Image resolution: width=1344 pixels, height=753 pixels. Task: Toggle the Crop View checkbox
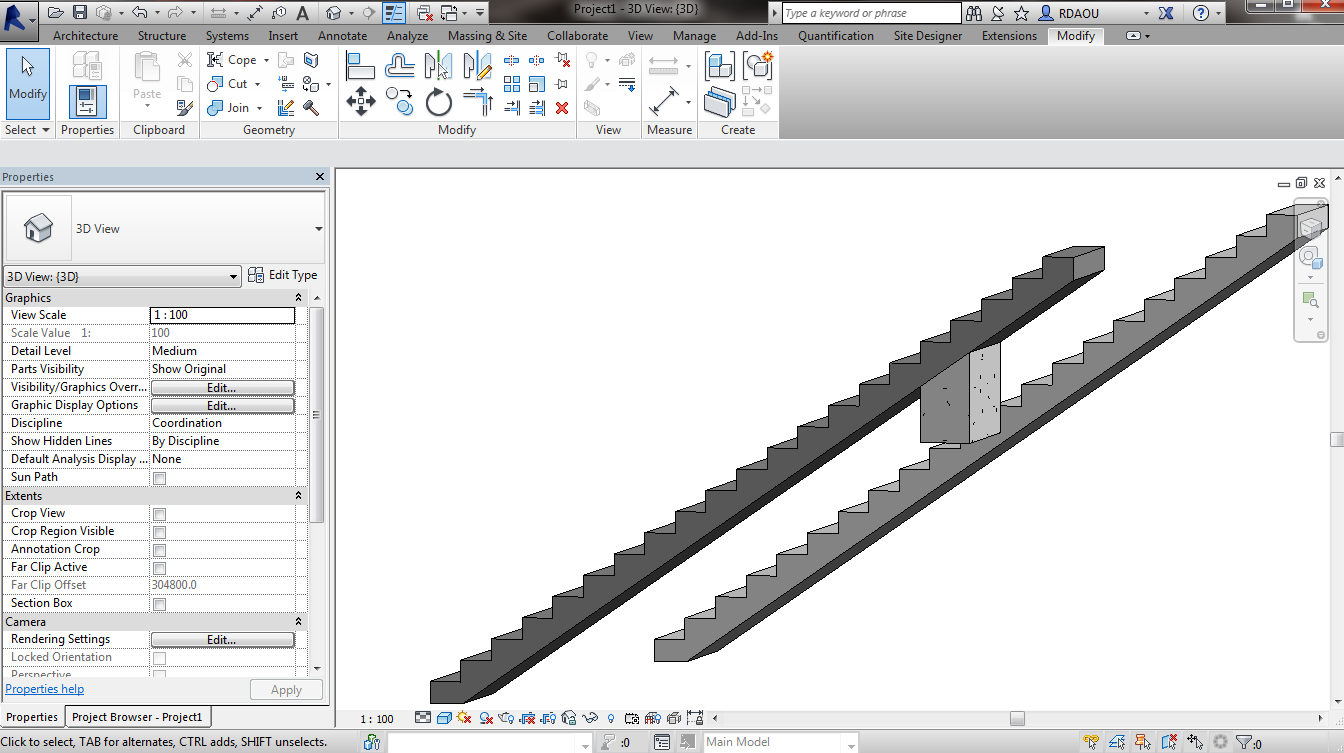pos(159,514)
